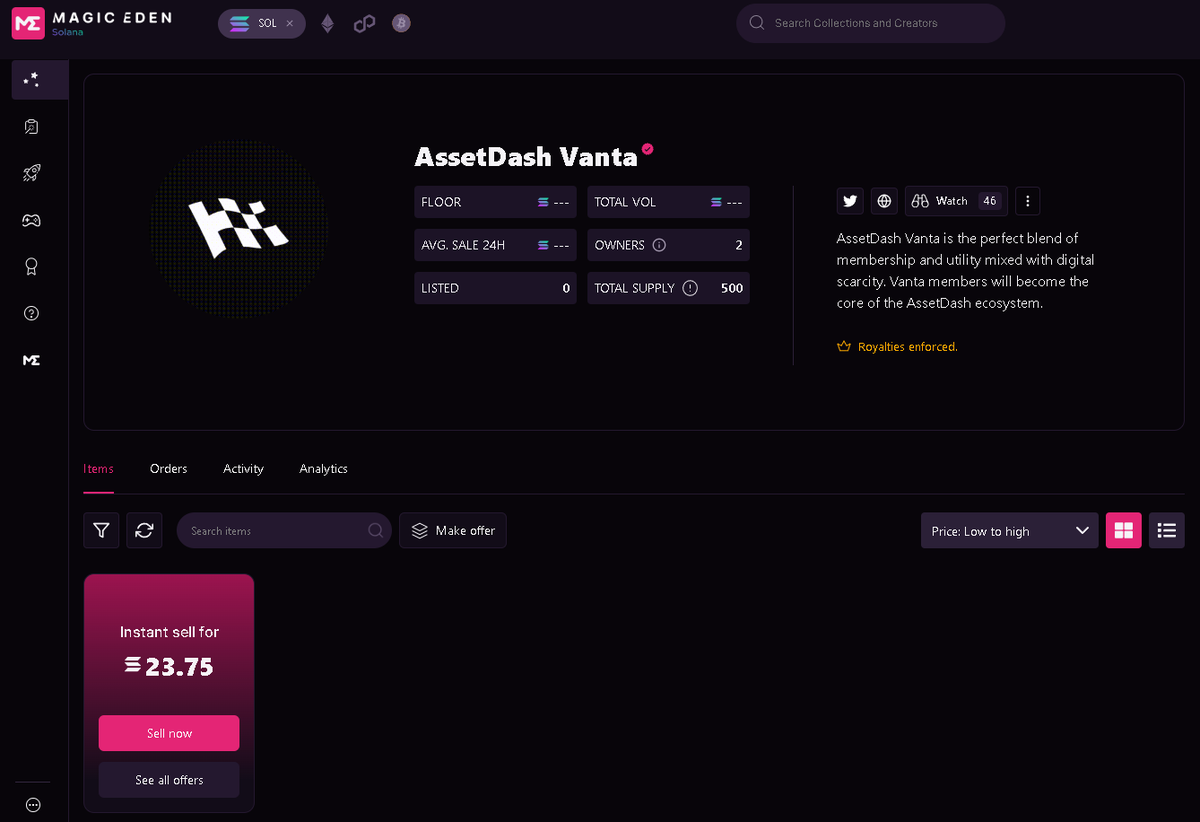The height and width of the screenshot is (822, 1200).
Task: Open the help question mark sidebar icon
Action: coord(32,313)
